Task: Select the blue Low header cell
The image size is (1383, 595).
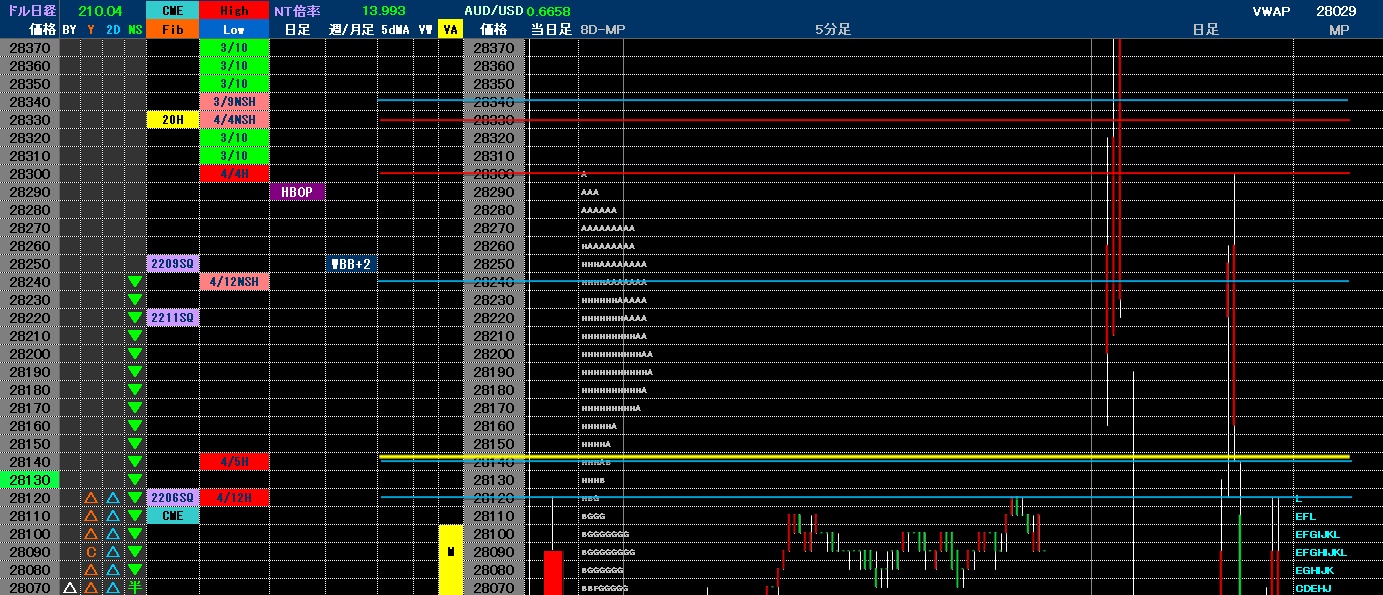Action: coord(234,30)
